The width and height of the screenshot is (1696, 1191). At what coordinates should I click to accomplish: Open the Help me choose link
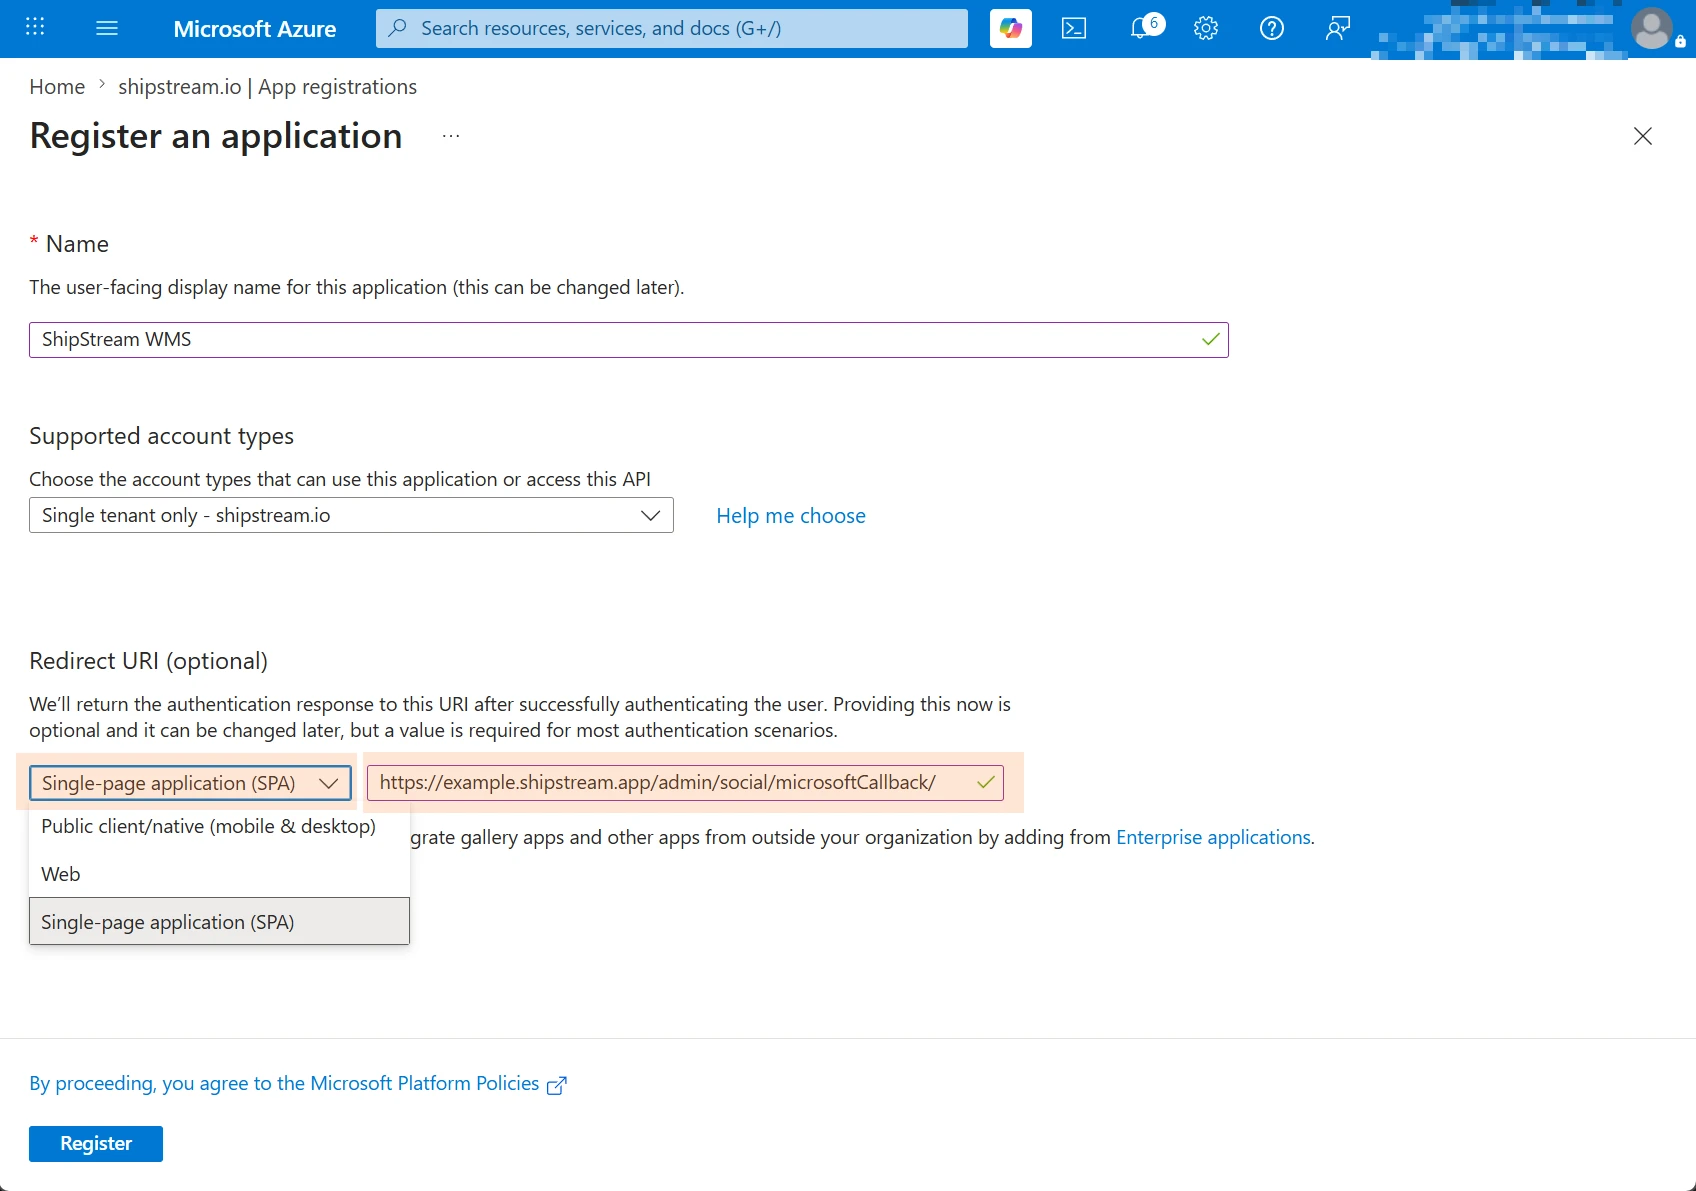[791, 516]
